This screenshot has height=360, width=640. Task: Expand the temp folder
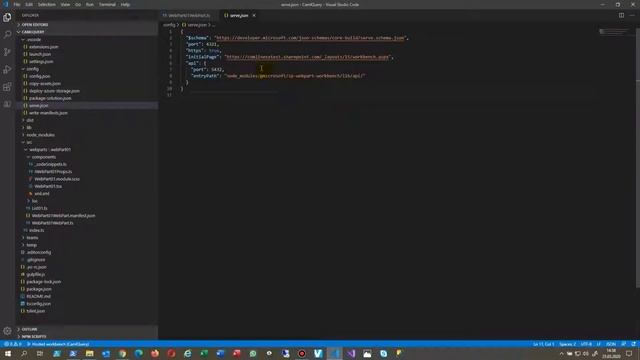tap(87, 245)
